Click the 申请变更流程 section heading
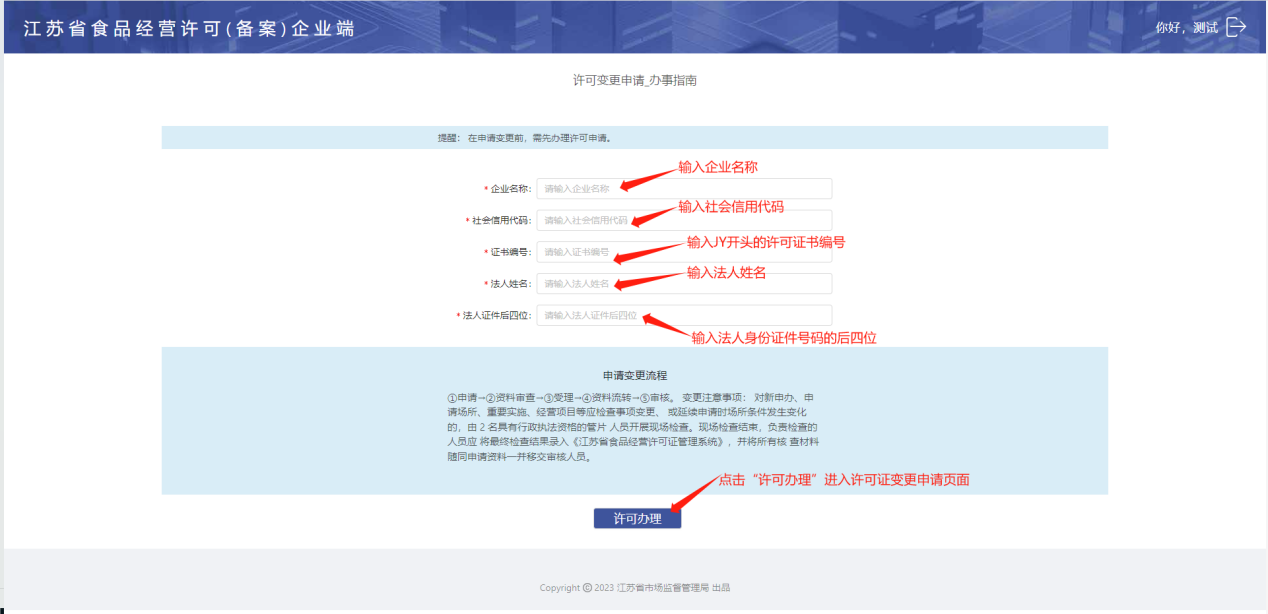1268x614 pixels. point(634,376)
